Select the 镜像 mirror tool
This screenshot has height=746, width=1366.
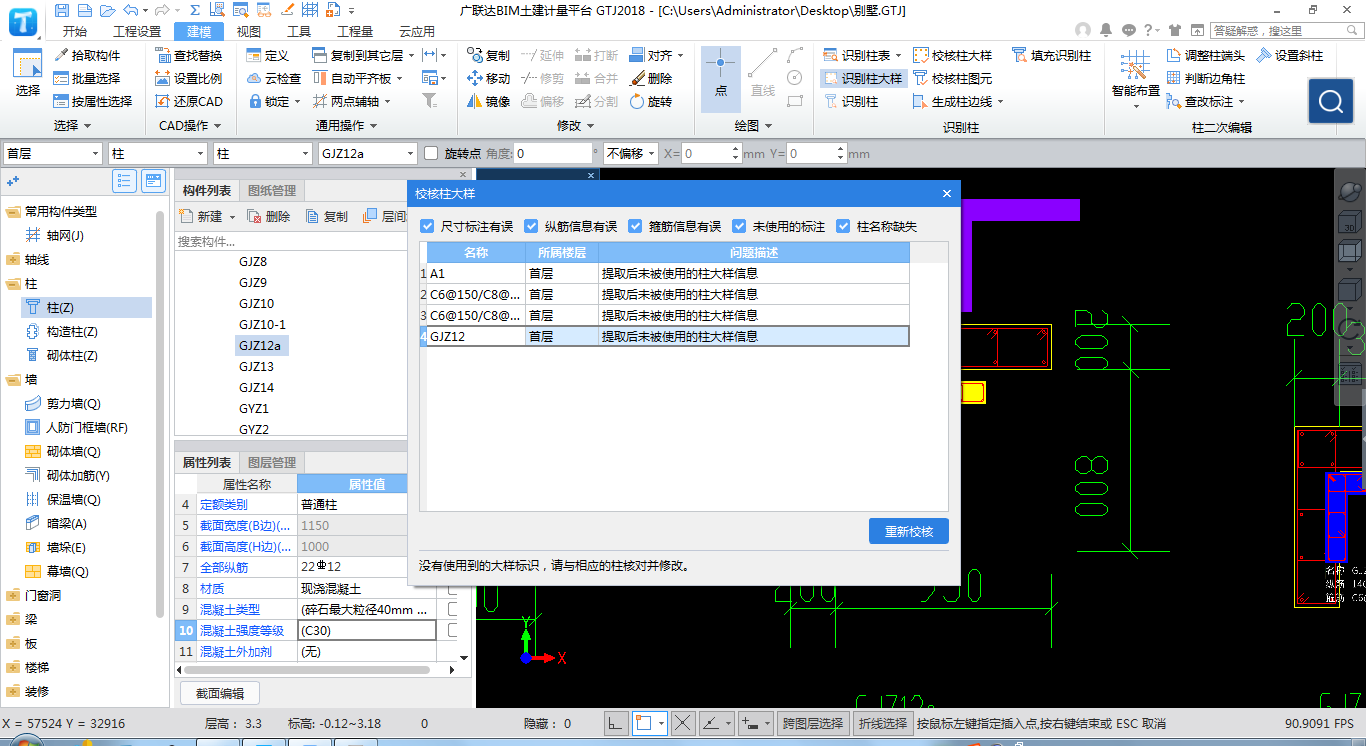coord(488,101)
